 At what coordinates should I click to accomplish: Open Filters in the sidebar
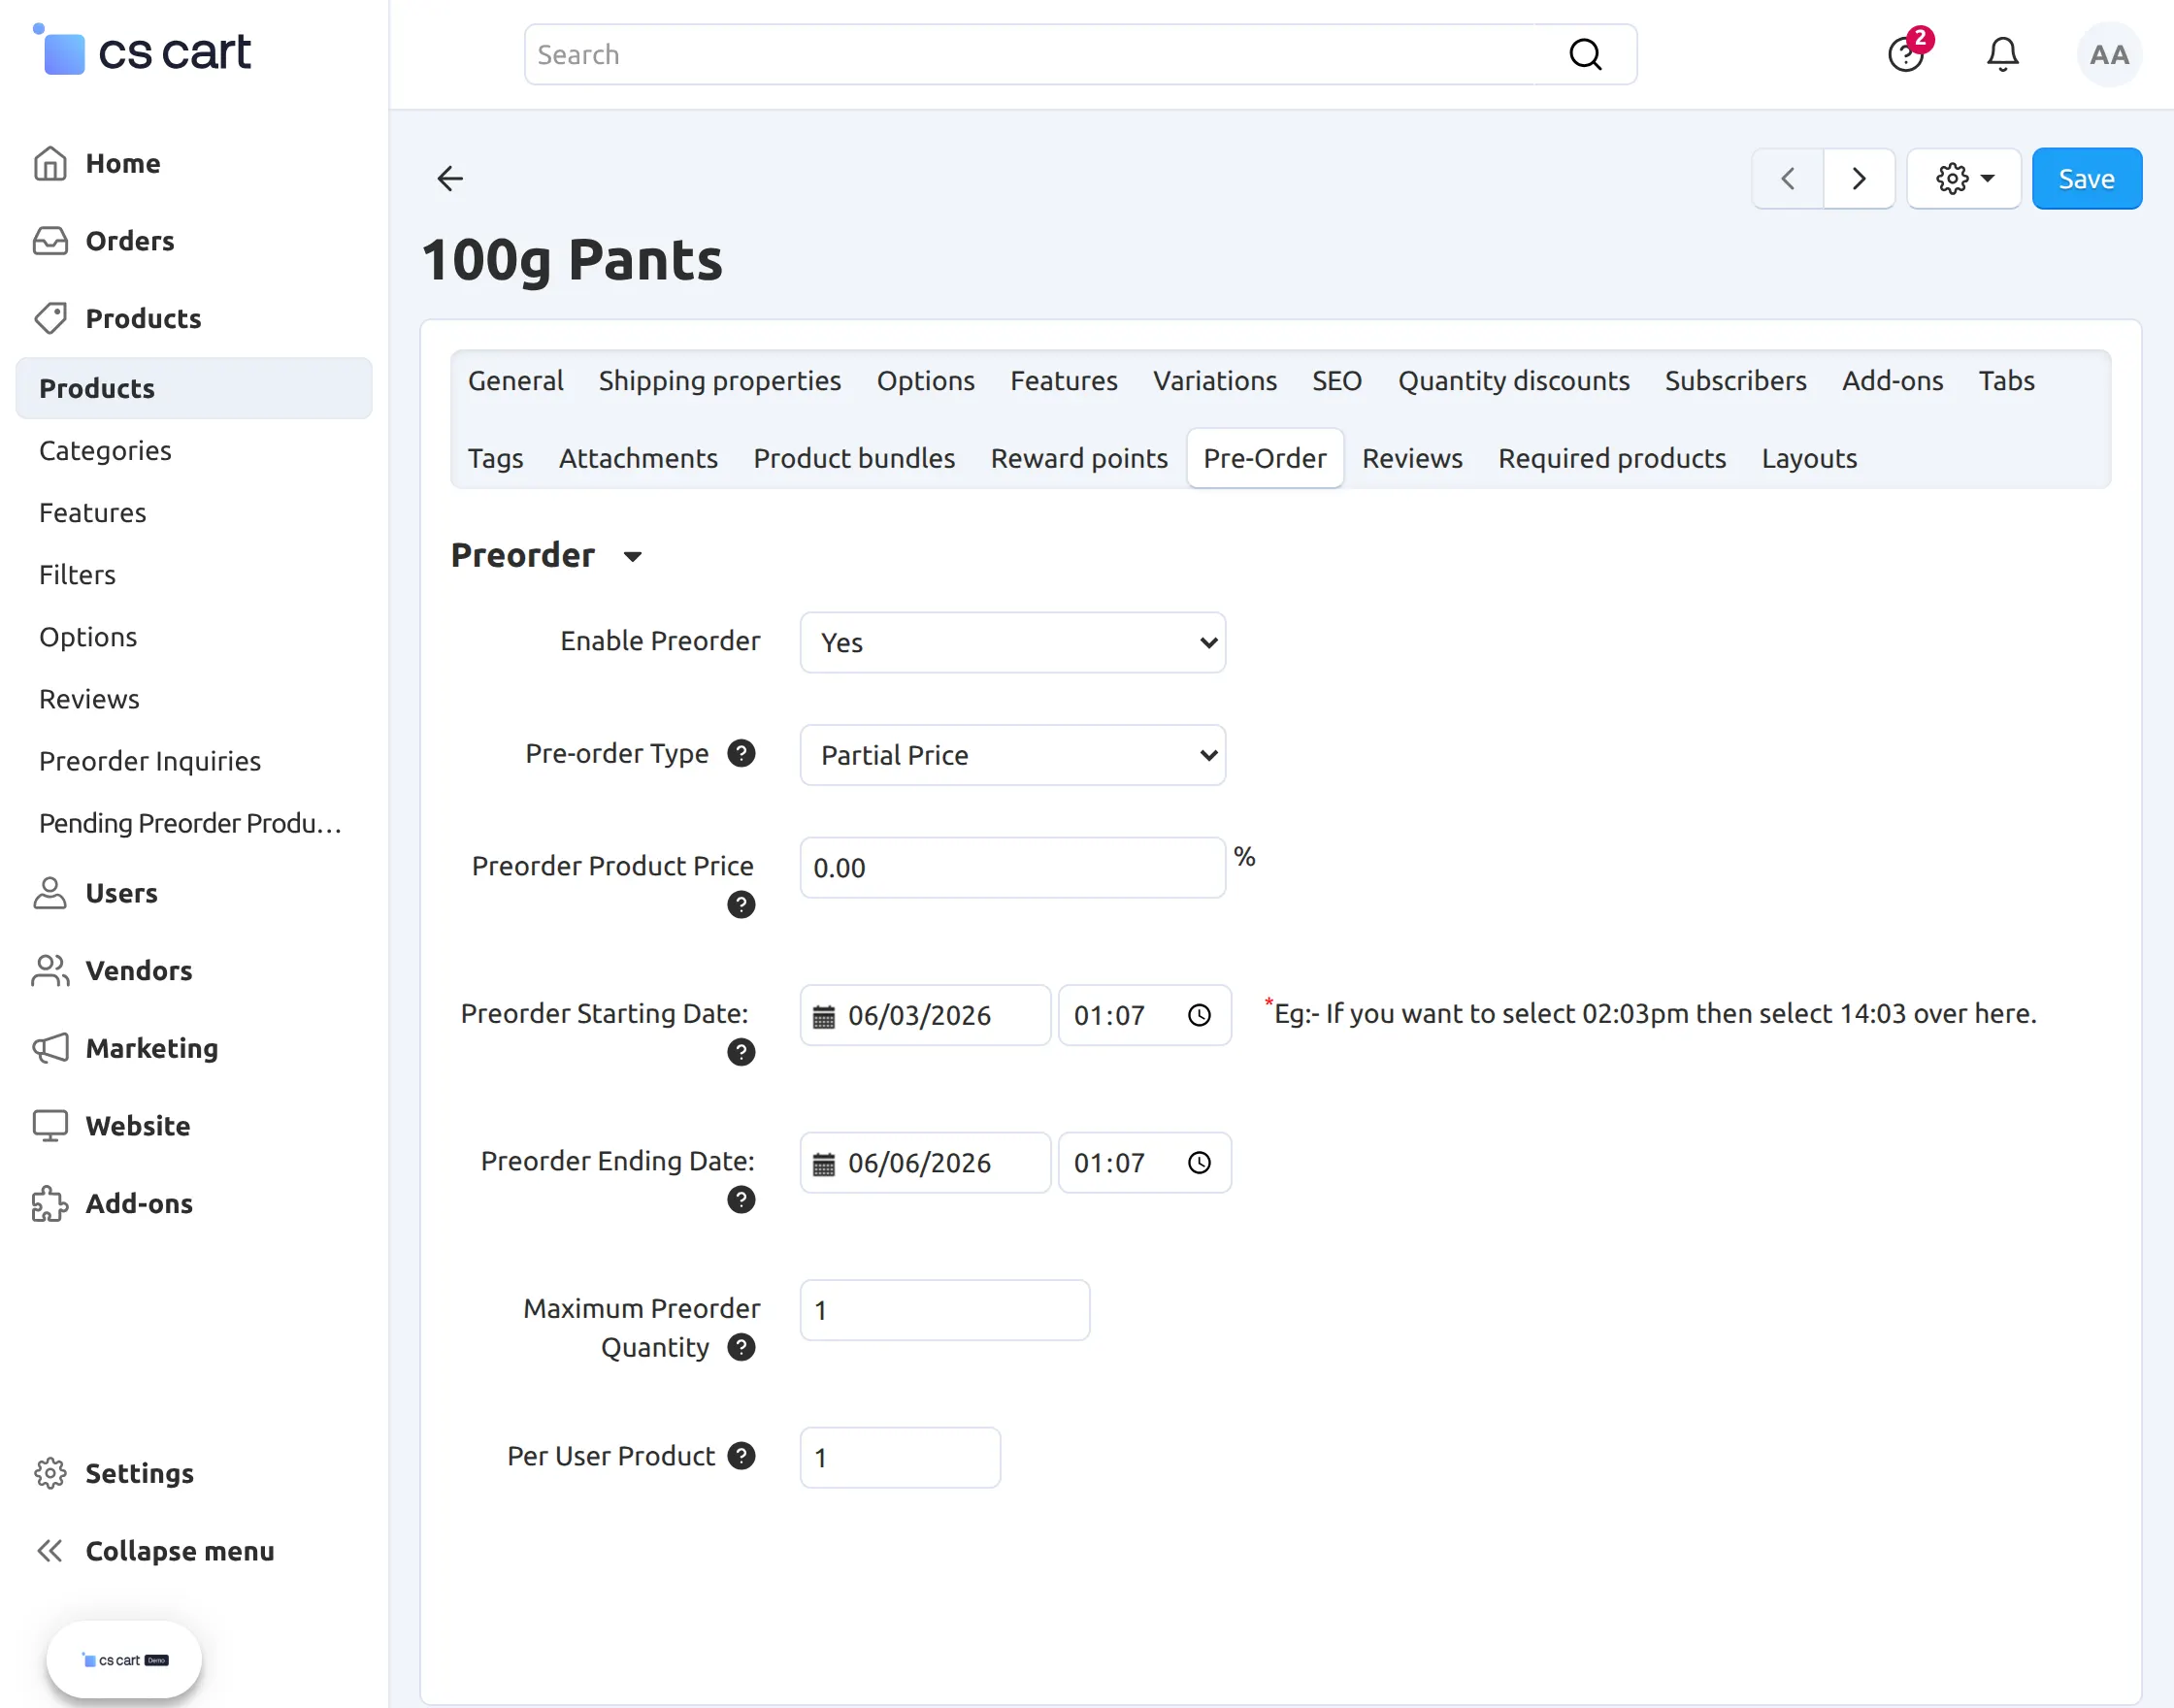pyautogui.click(x=77, y=575)
